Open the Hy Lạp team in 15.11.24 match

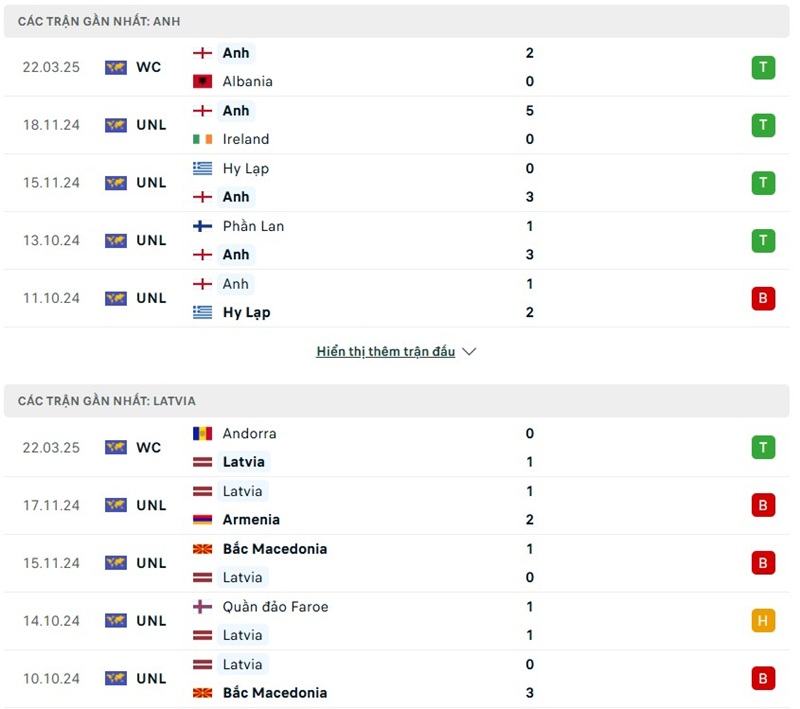(245, 168)
